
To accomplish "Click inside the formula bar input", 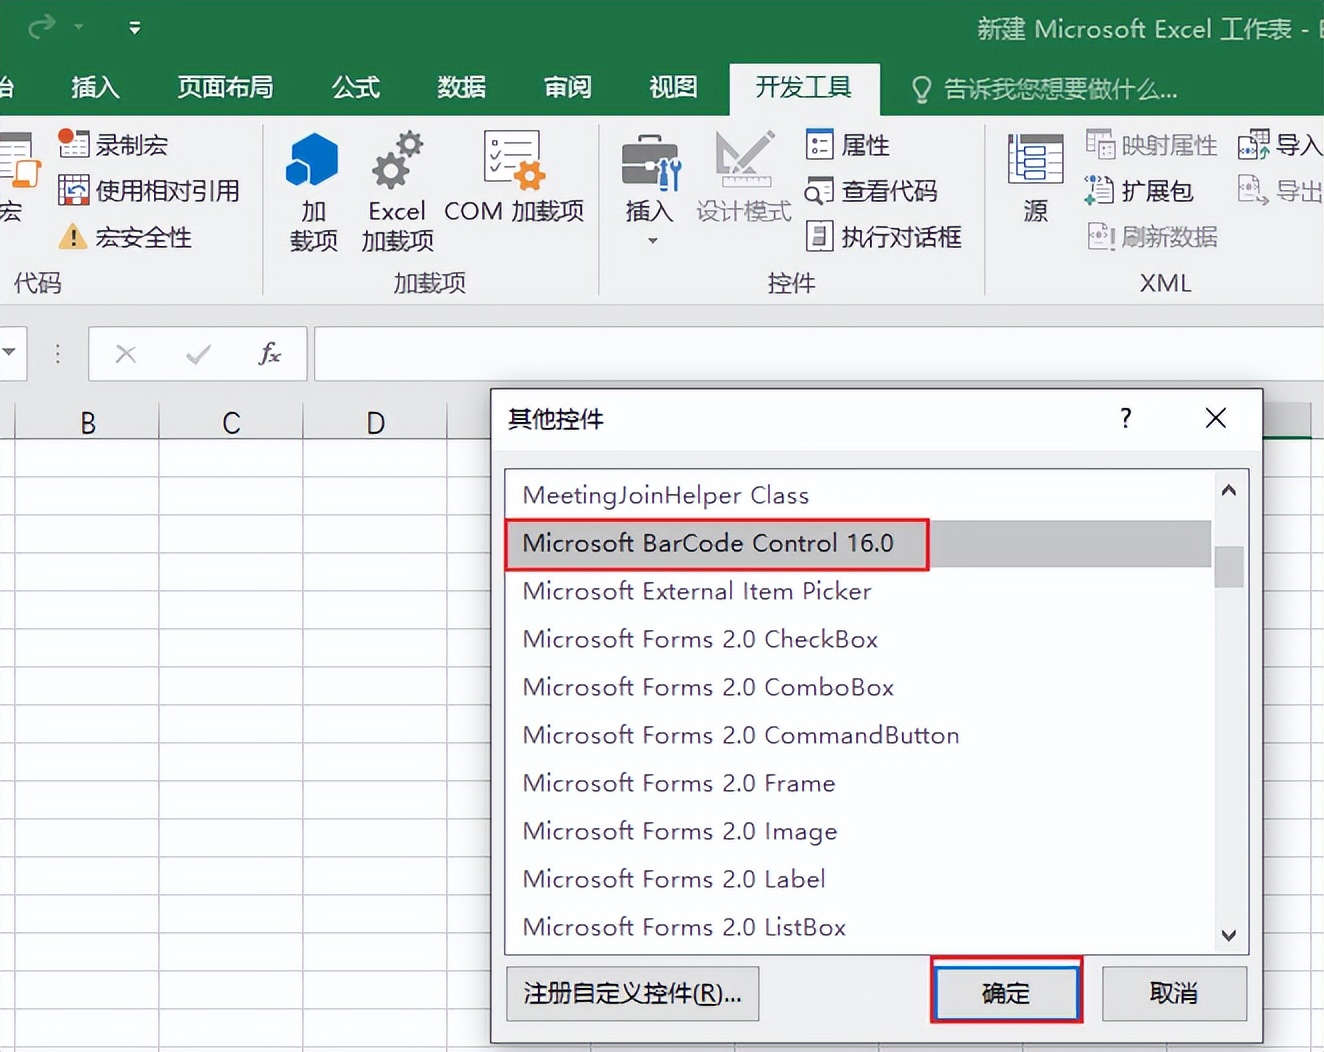I will 818,354.
